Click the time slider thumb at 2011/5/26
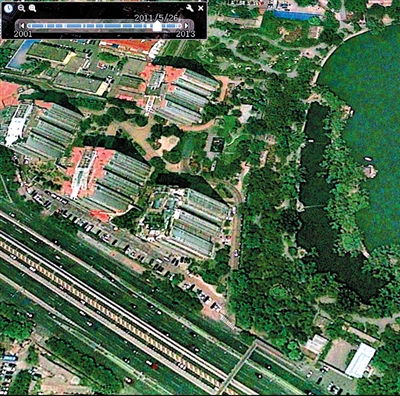 click(x=157, y=26)
